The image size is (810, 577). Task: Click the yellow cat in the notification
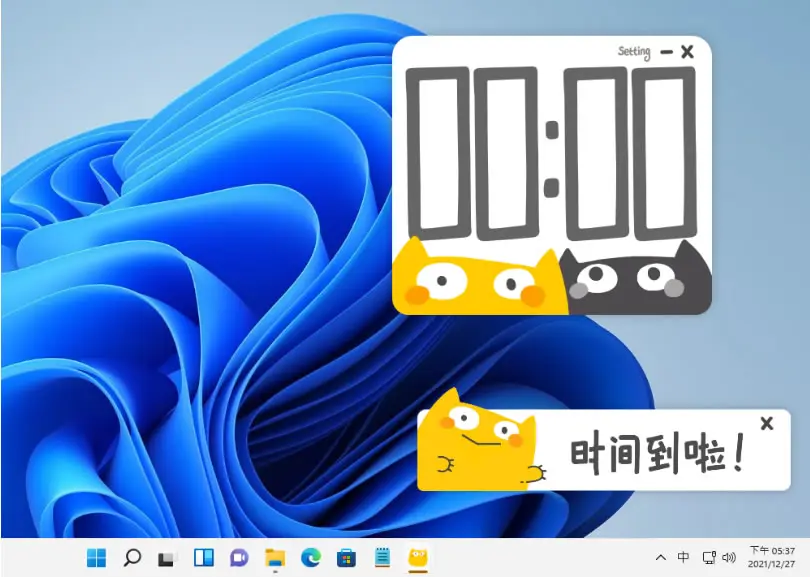480,442
